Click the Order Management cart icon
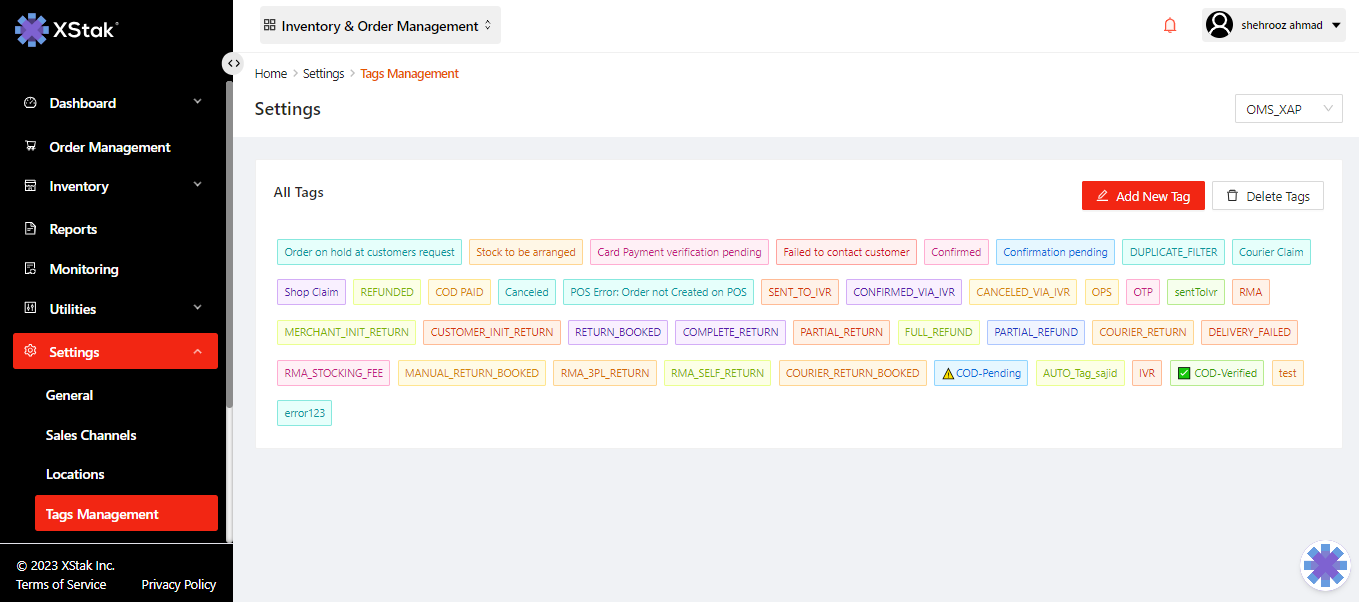1359x602 pixels. [x=30, y=147]
